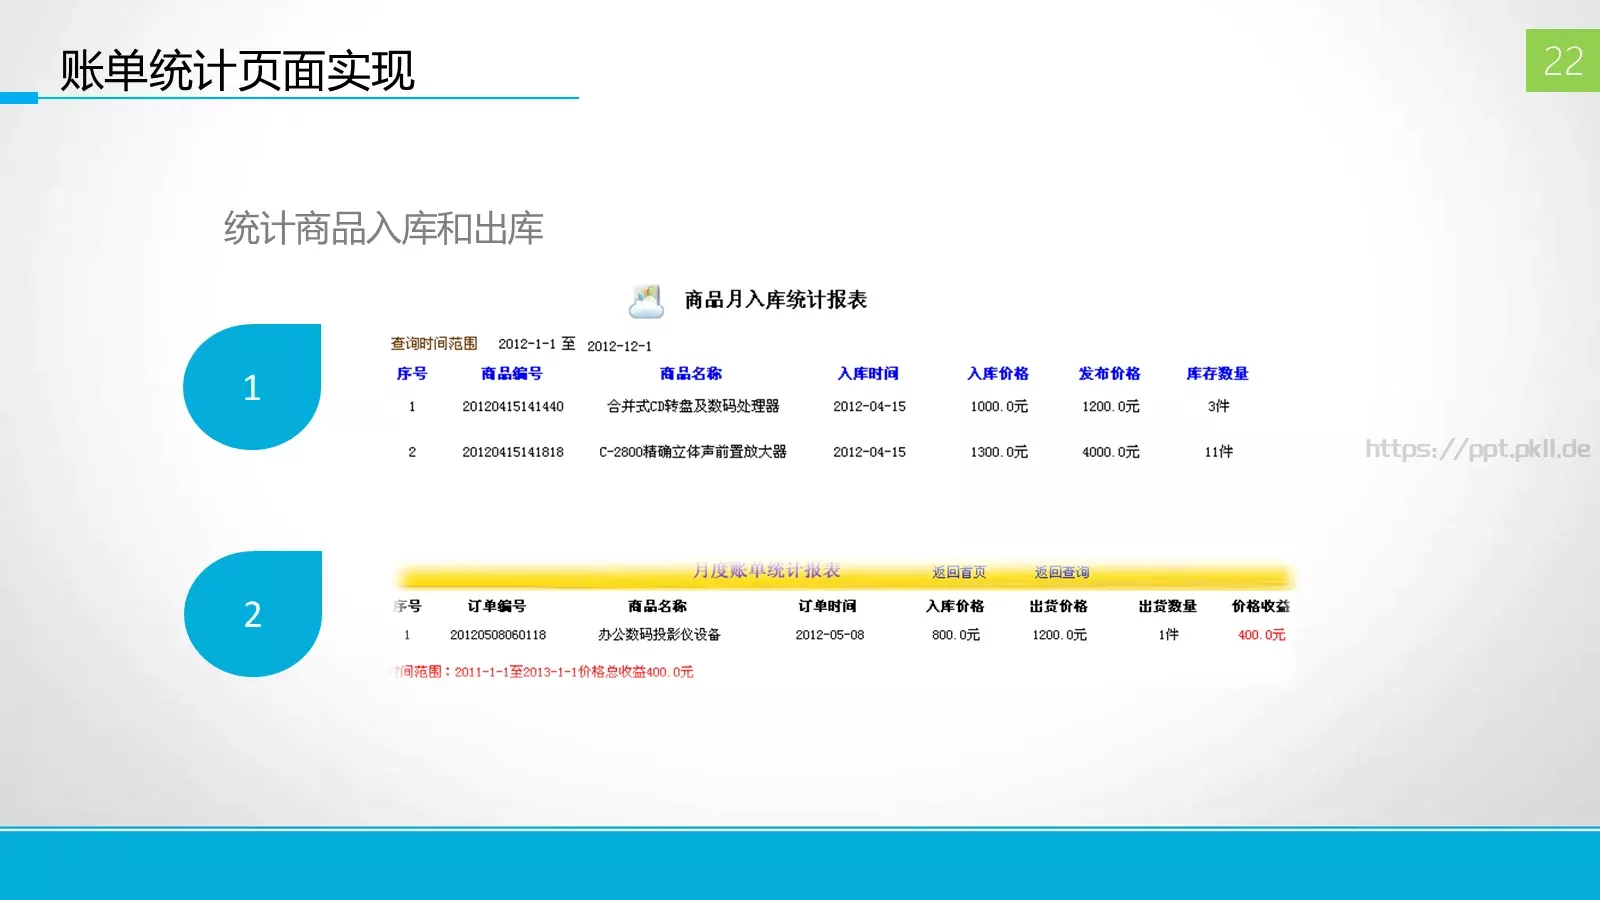1600x900 pixels.
Task: Click the 商品月入库统计报表 heading
Action: tap(775, 300)
